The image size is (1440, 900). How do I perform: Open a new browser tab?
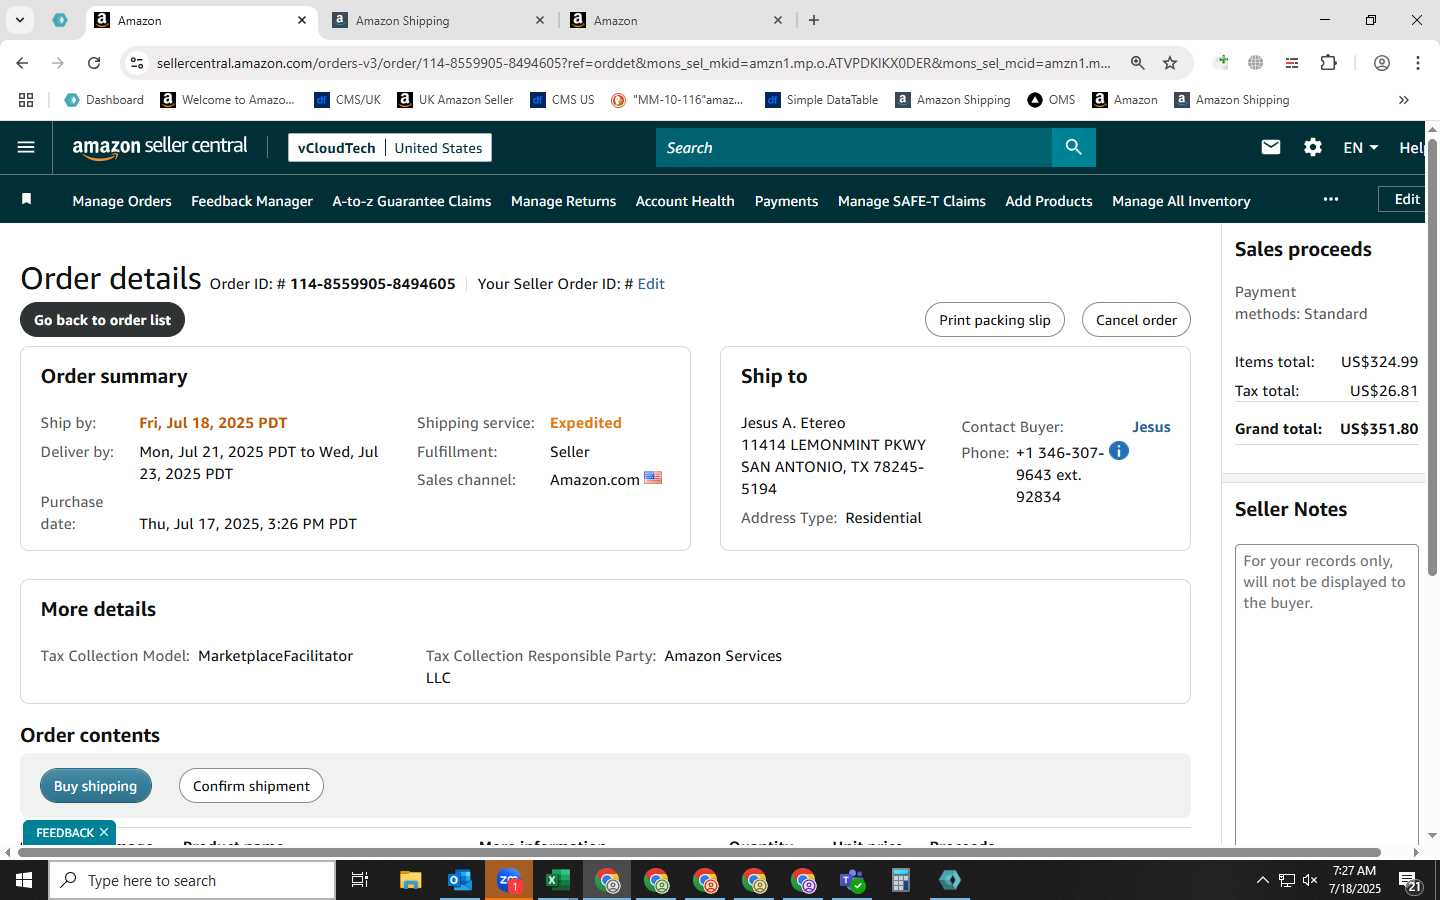pos(814,20)
